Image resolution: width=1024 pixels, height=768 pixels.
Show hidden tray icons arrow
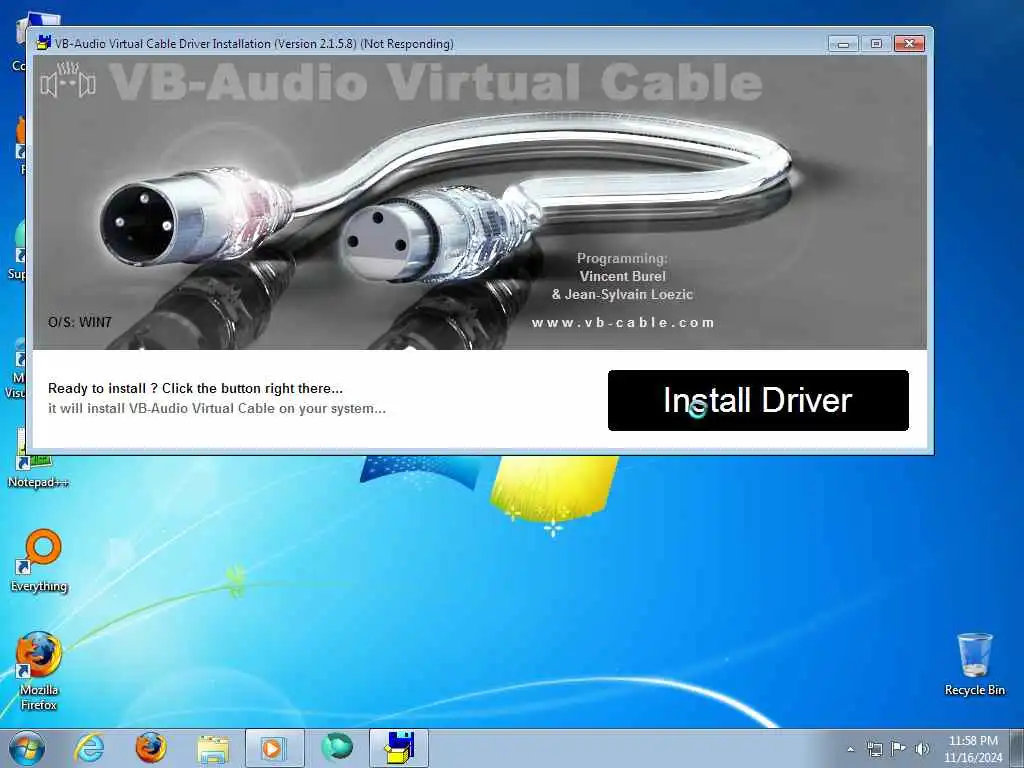(851, 749)
